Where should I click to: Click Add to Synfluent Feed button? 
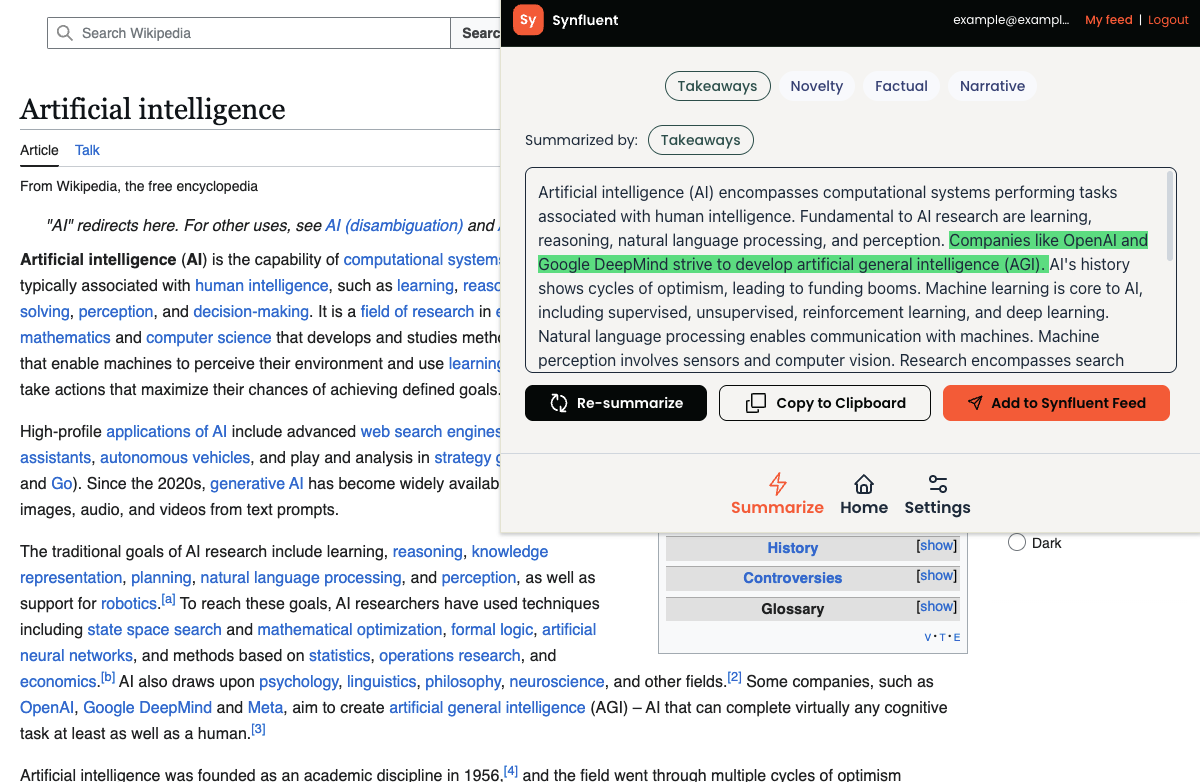coord(1056,403)
